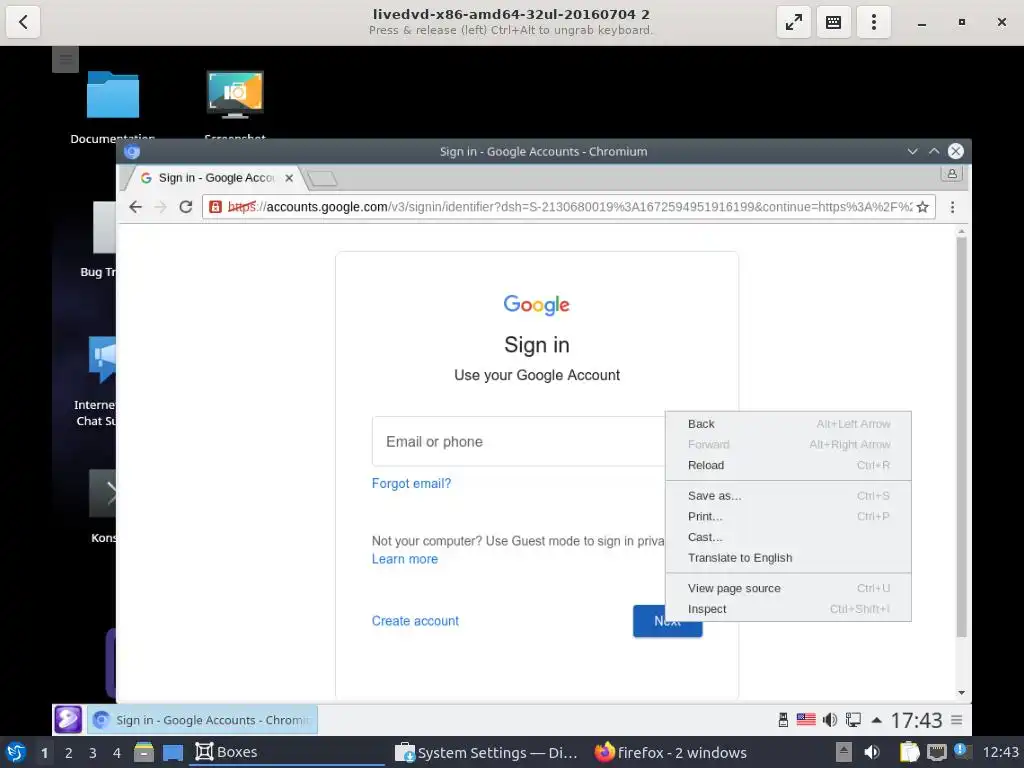Viewport: 1024px width, 768px height.
Task: Switch to System Settings in taskbar
Action: (x=487, y=753)
